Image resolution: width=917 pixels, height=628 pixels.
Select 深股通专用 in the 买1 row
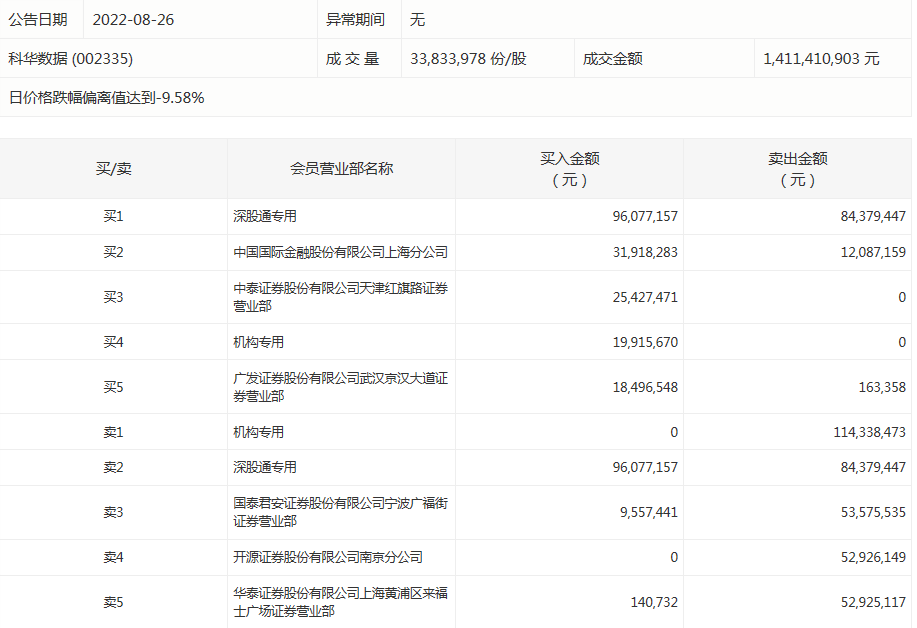pos(265,217)
